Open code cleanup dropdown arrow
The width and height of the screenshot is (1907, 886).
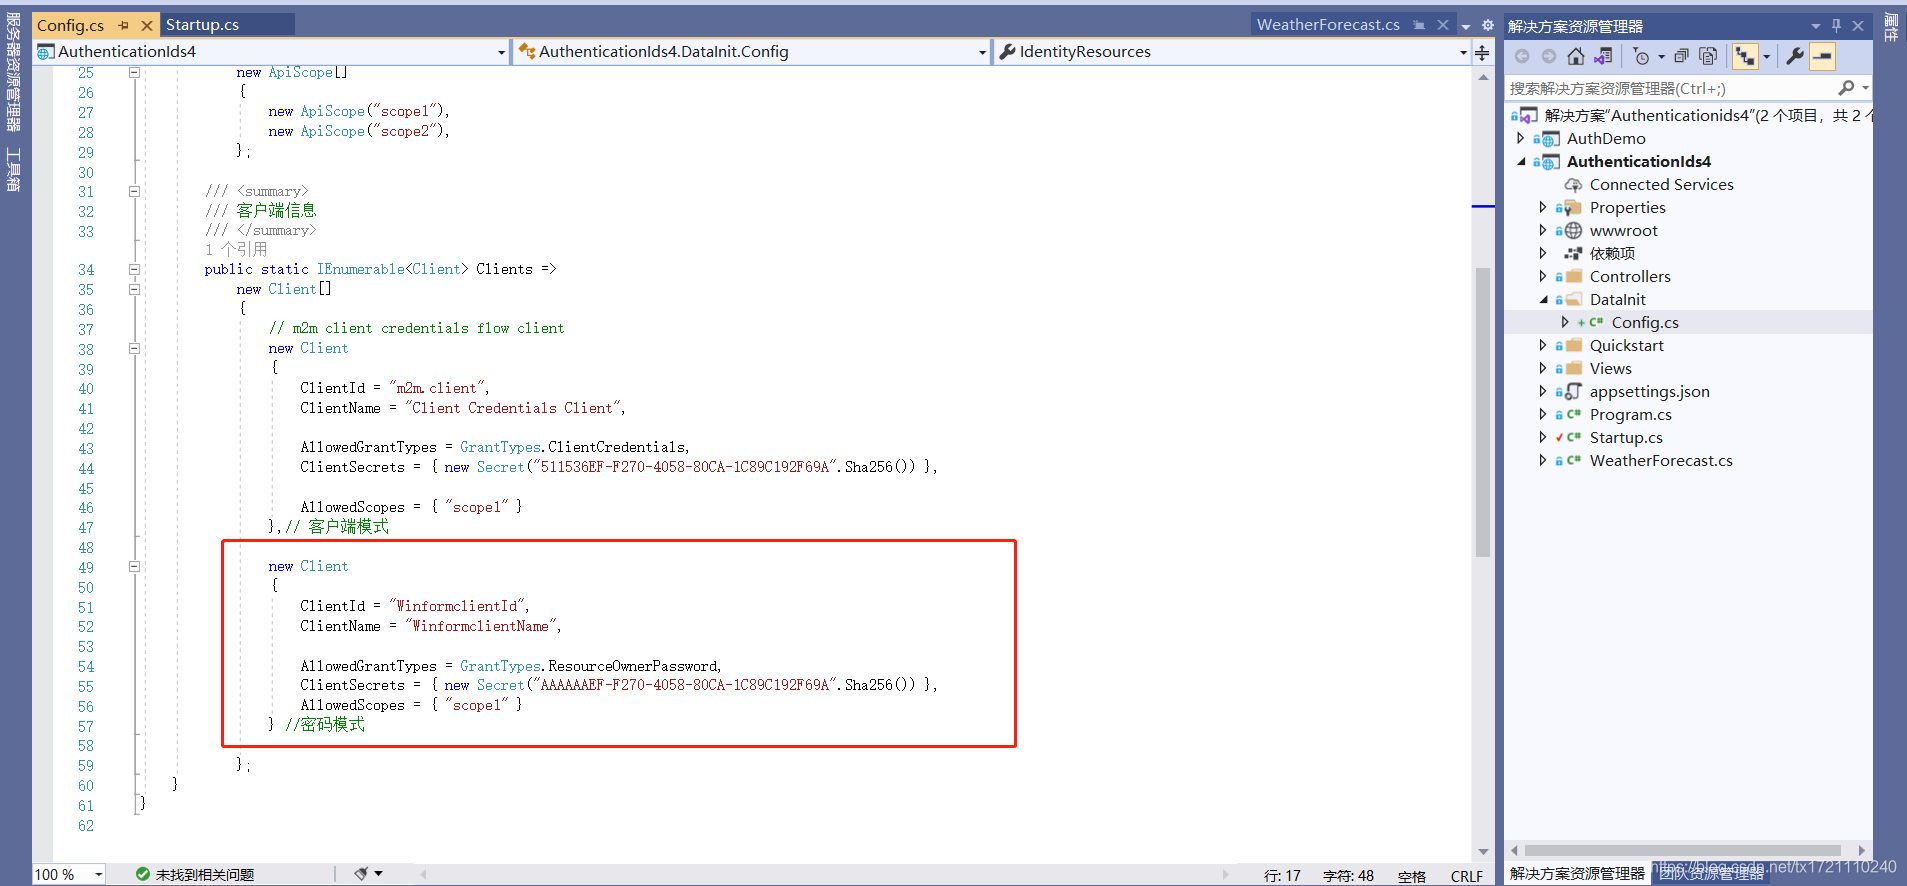click(x=379, y=874)
